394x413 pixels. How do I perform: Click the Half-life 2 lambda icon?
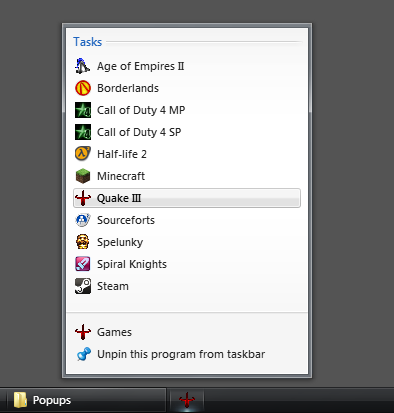tap(83, 154)
